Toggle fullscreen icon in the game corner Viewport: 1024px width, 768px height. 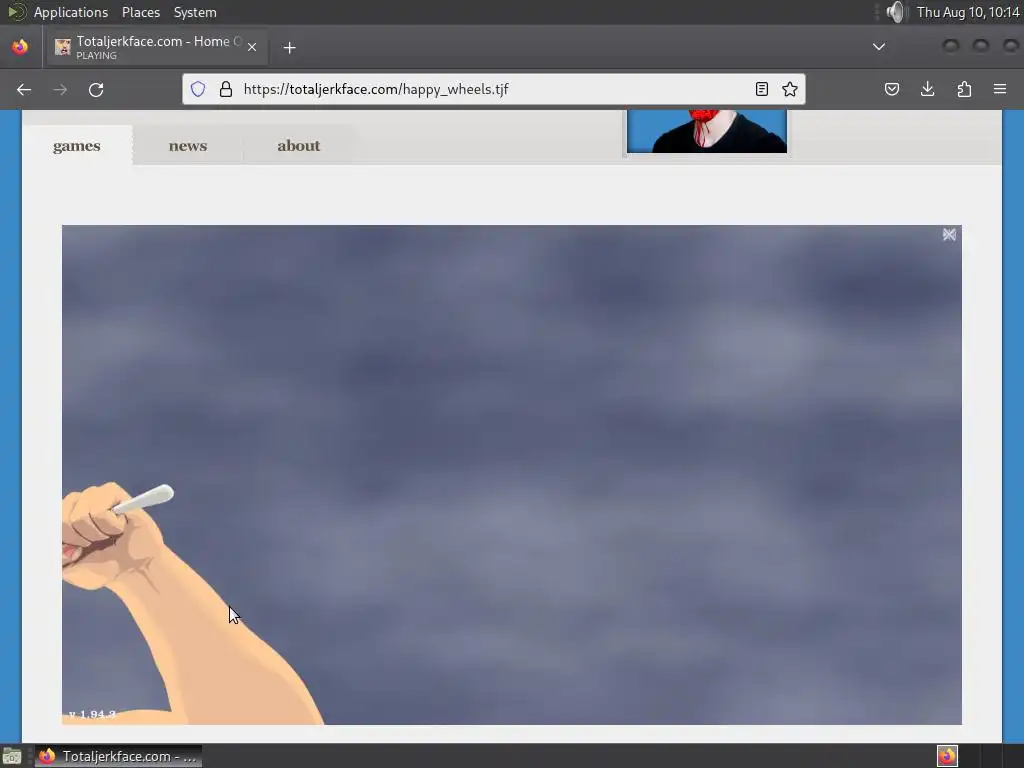(x=949, y=234)
